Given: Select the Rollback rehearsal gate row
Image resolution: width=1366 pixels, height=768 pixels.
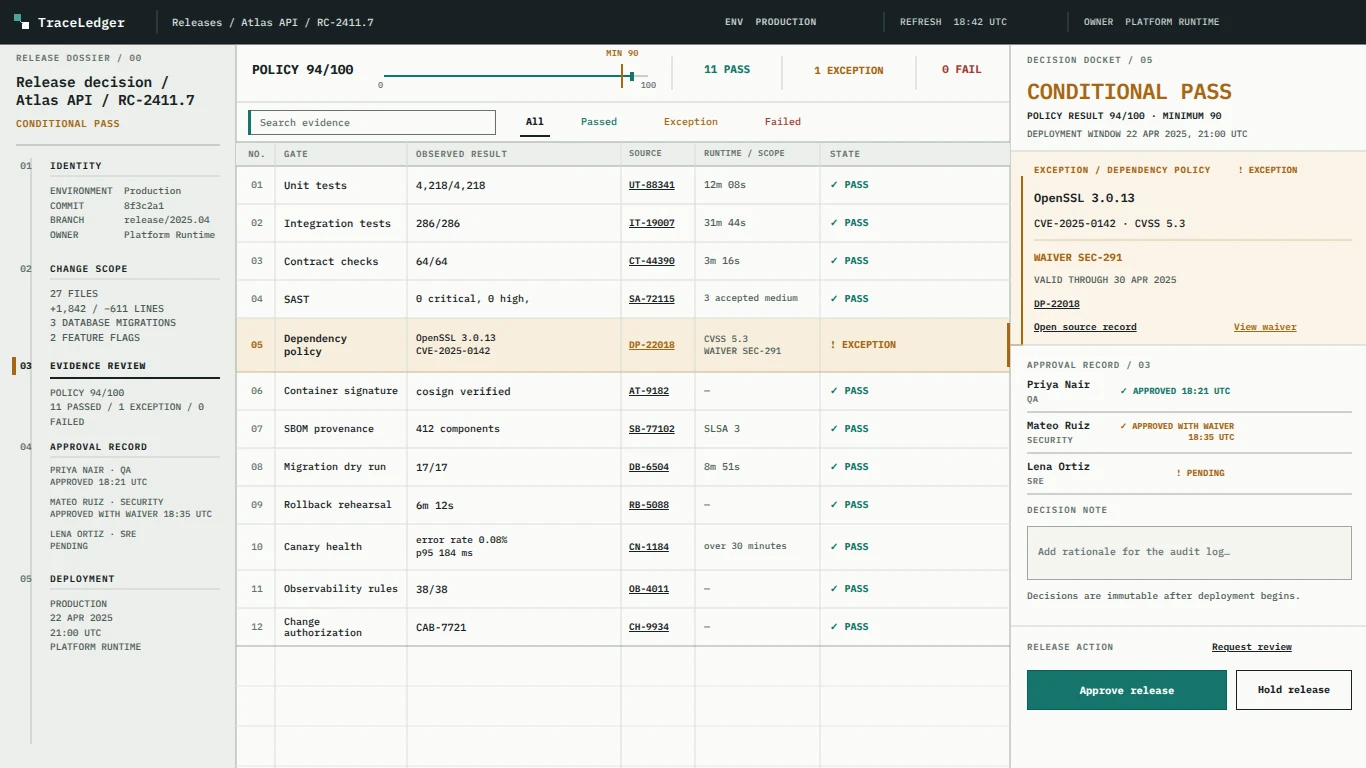Looking at the screenshot, I should [x=622, y=505].
